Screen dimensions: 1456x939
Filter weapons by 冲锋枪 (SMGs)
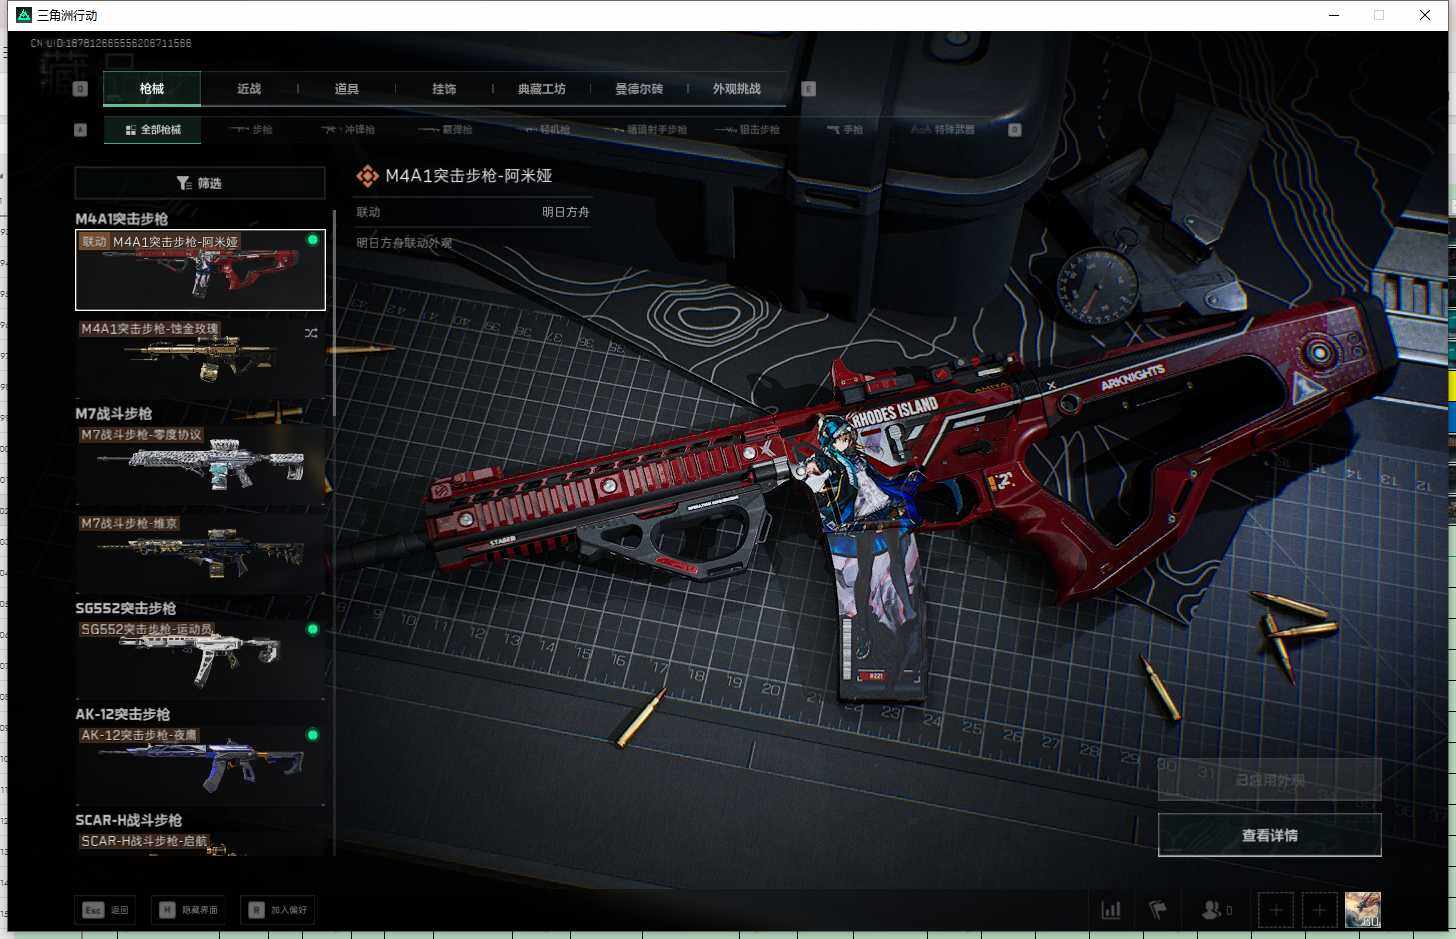point(348,130)
